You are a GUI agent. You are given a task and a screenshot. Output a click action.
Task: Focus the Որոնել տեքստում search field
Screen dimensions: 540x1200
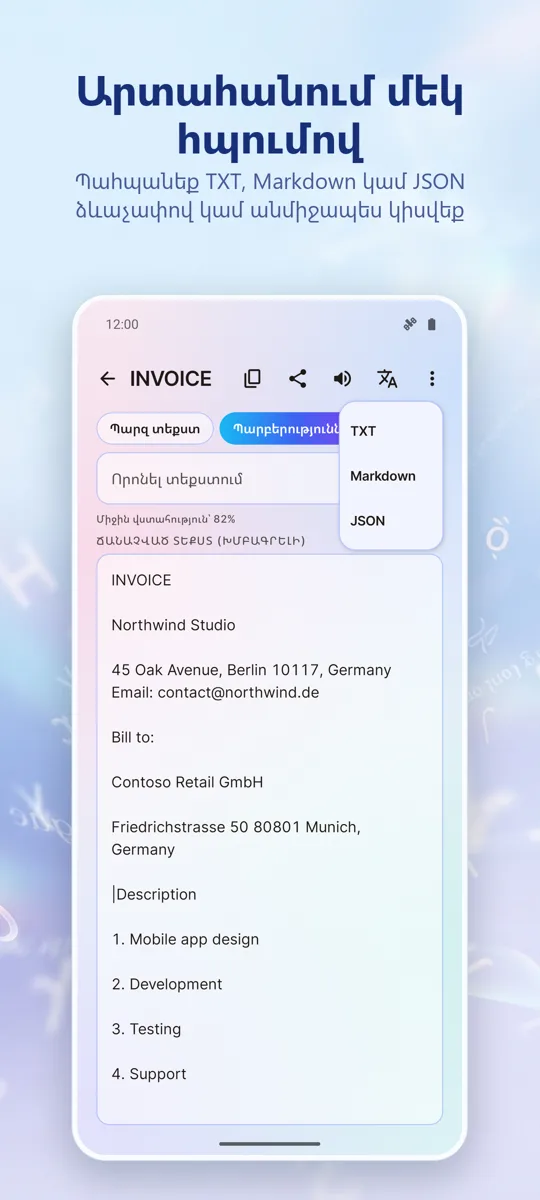pos(218,479)
